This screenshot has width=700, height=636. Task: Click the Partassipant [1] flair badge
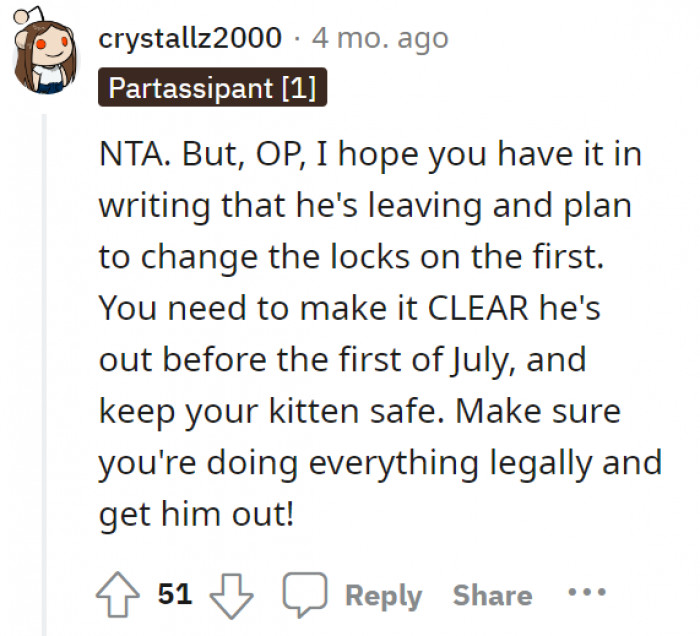click(212, 88)
